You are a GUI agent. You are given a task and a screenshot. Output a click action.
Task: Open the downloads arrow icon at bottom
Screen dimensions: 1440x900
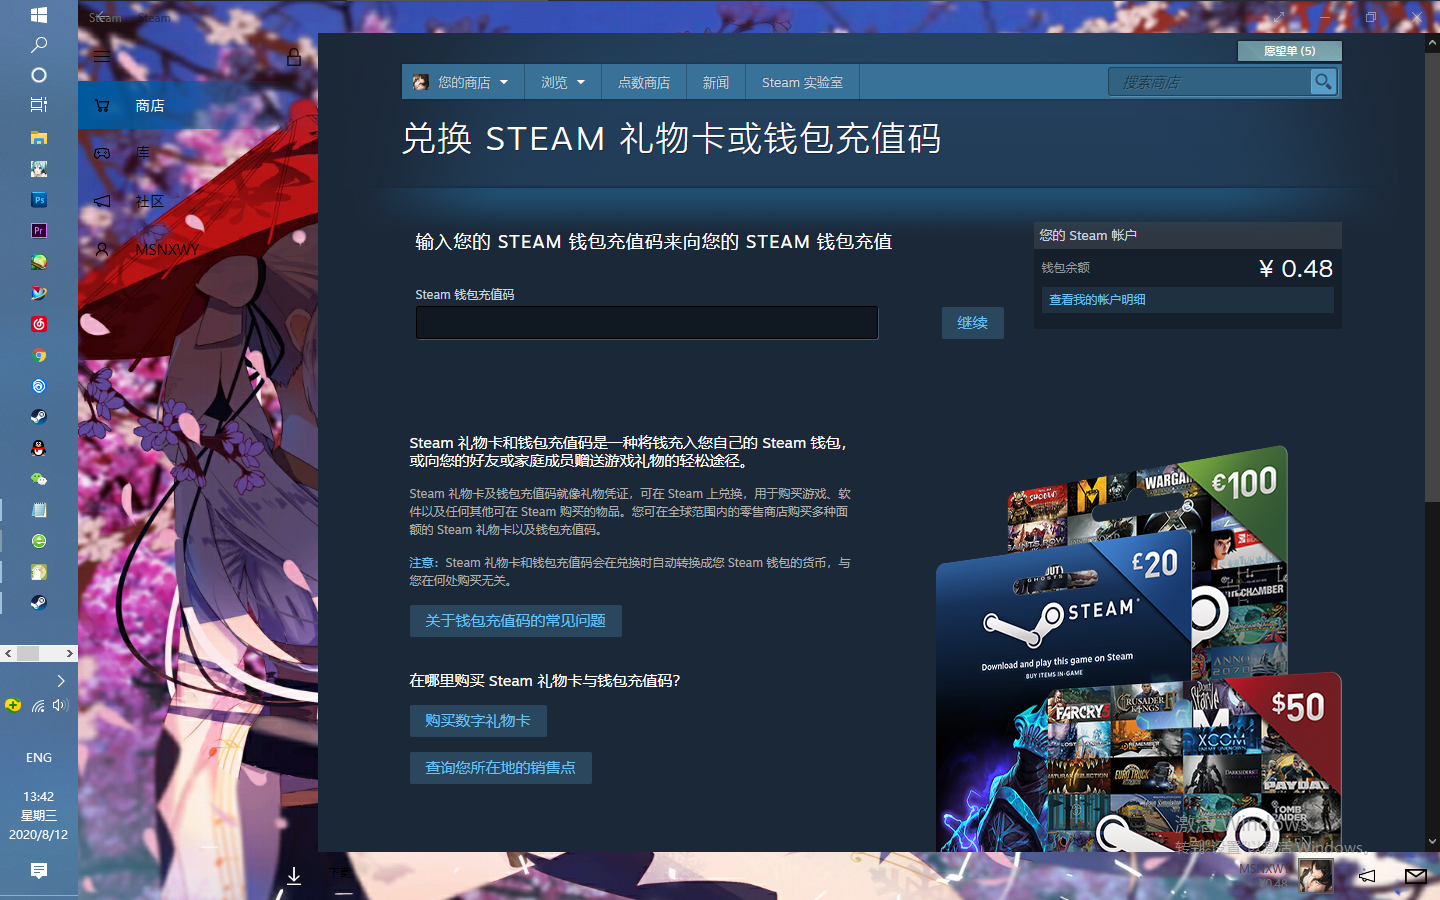294,876
